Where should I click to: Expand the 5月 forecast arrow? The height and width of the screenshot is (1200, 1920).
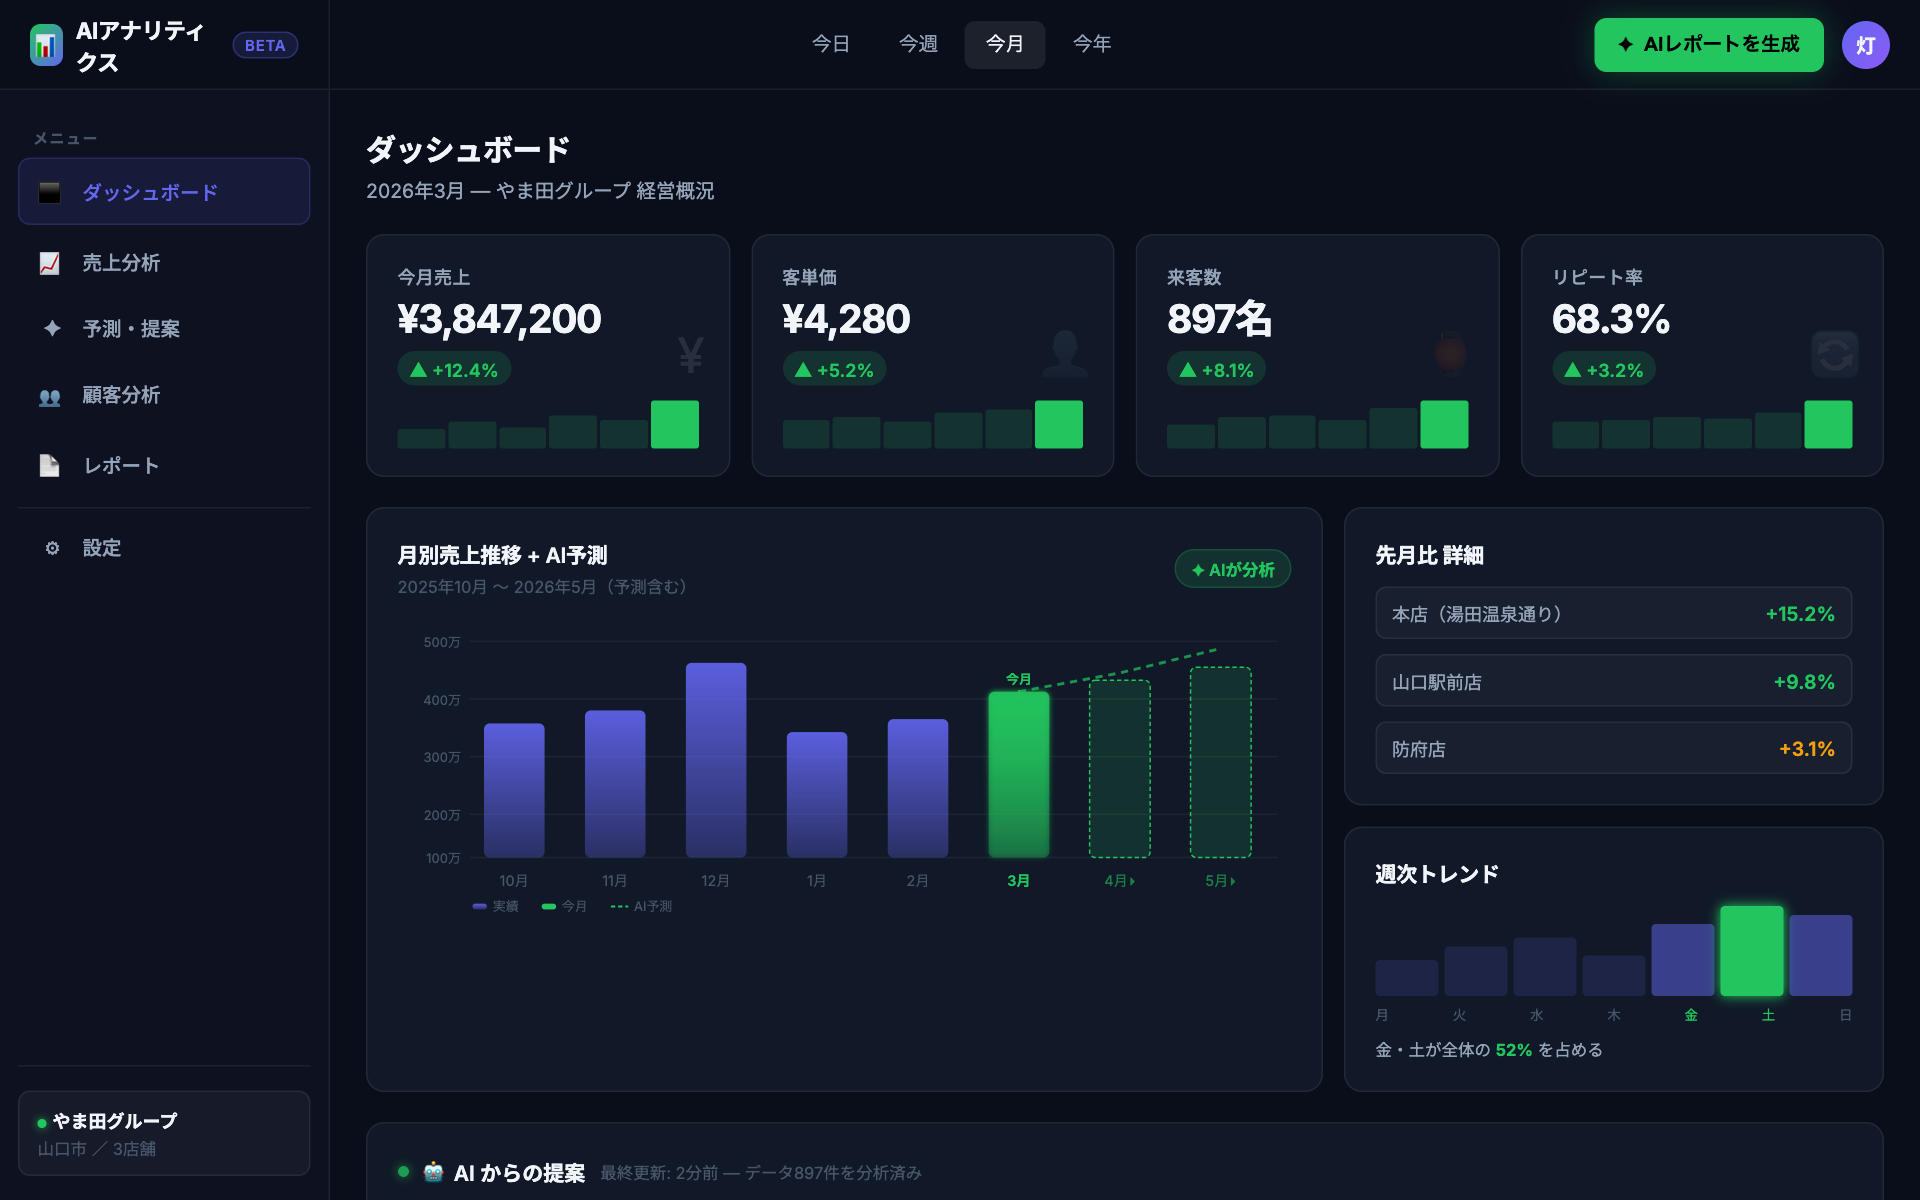click(1232, 881)
